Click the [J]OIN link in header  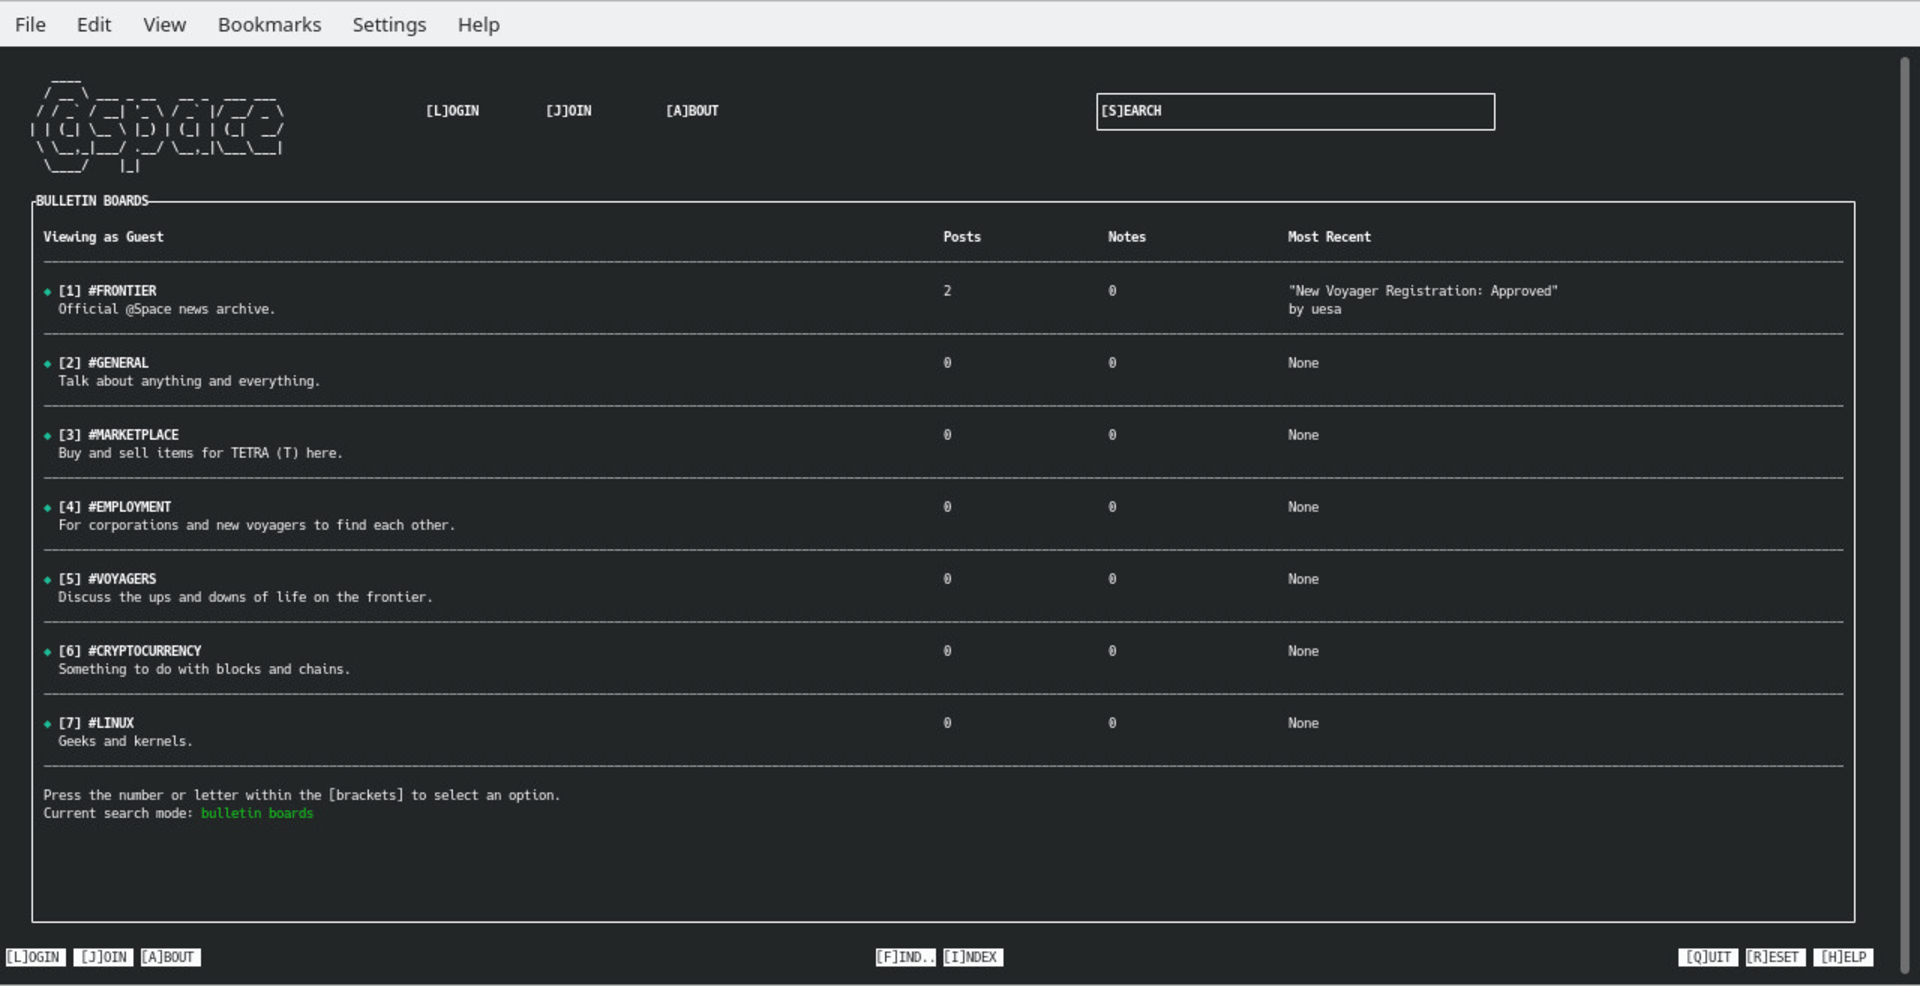(x=568, y=111)
